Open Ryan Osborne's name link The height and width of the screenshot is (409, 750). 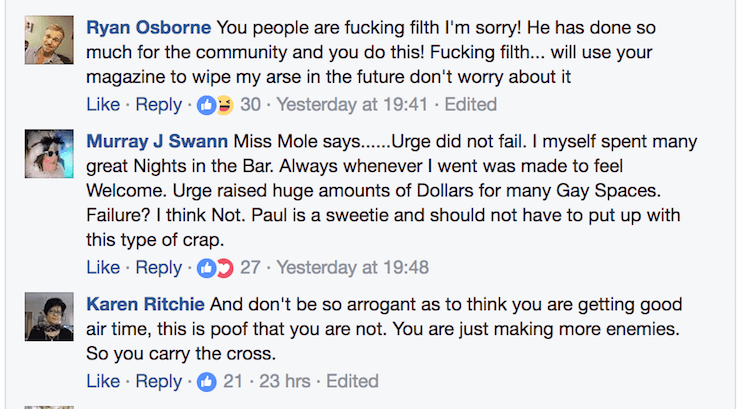coord(148,26)
